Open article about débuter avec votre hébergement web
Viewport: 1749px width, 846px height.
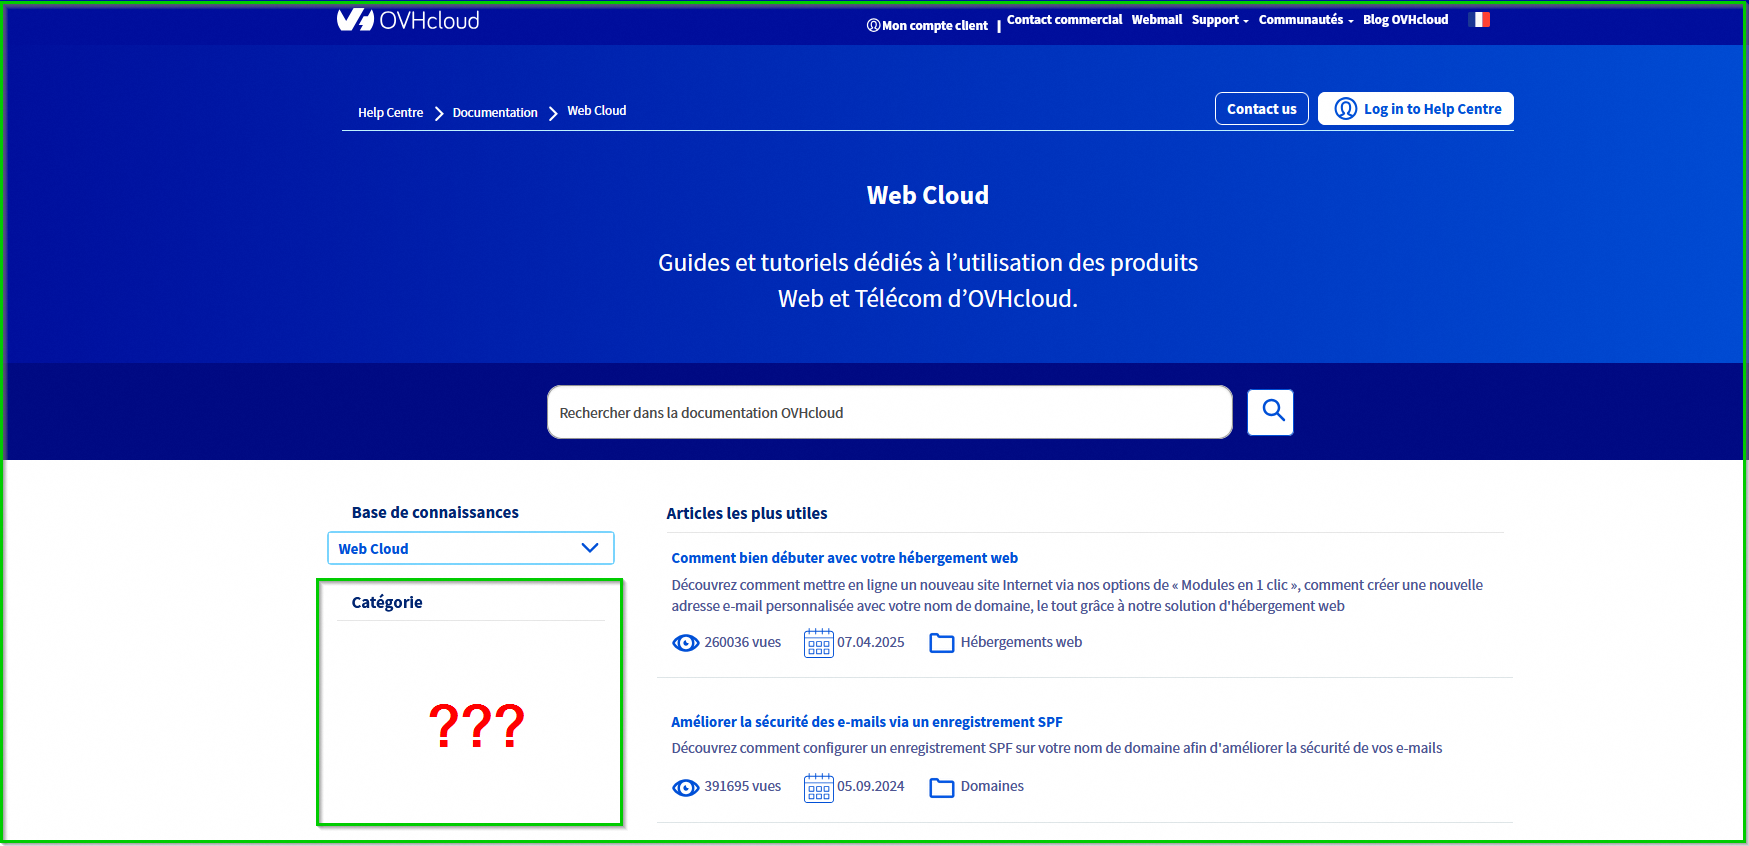pos(844,558)
